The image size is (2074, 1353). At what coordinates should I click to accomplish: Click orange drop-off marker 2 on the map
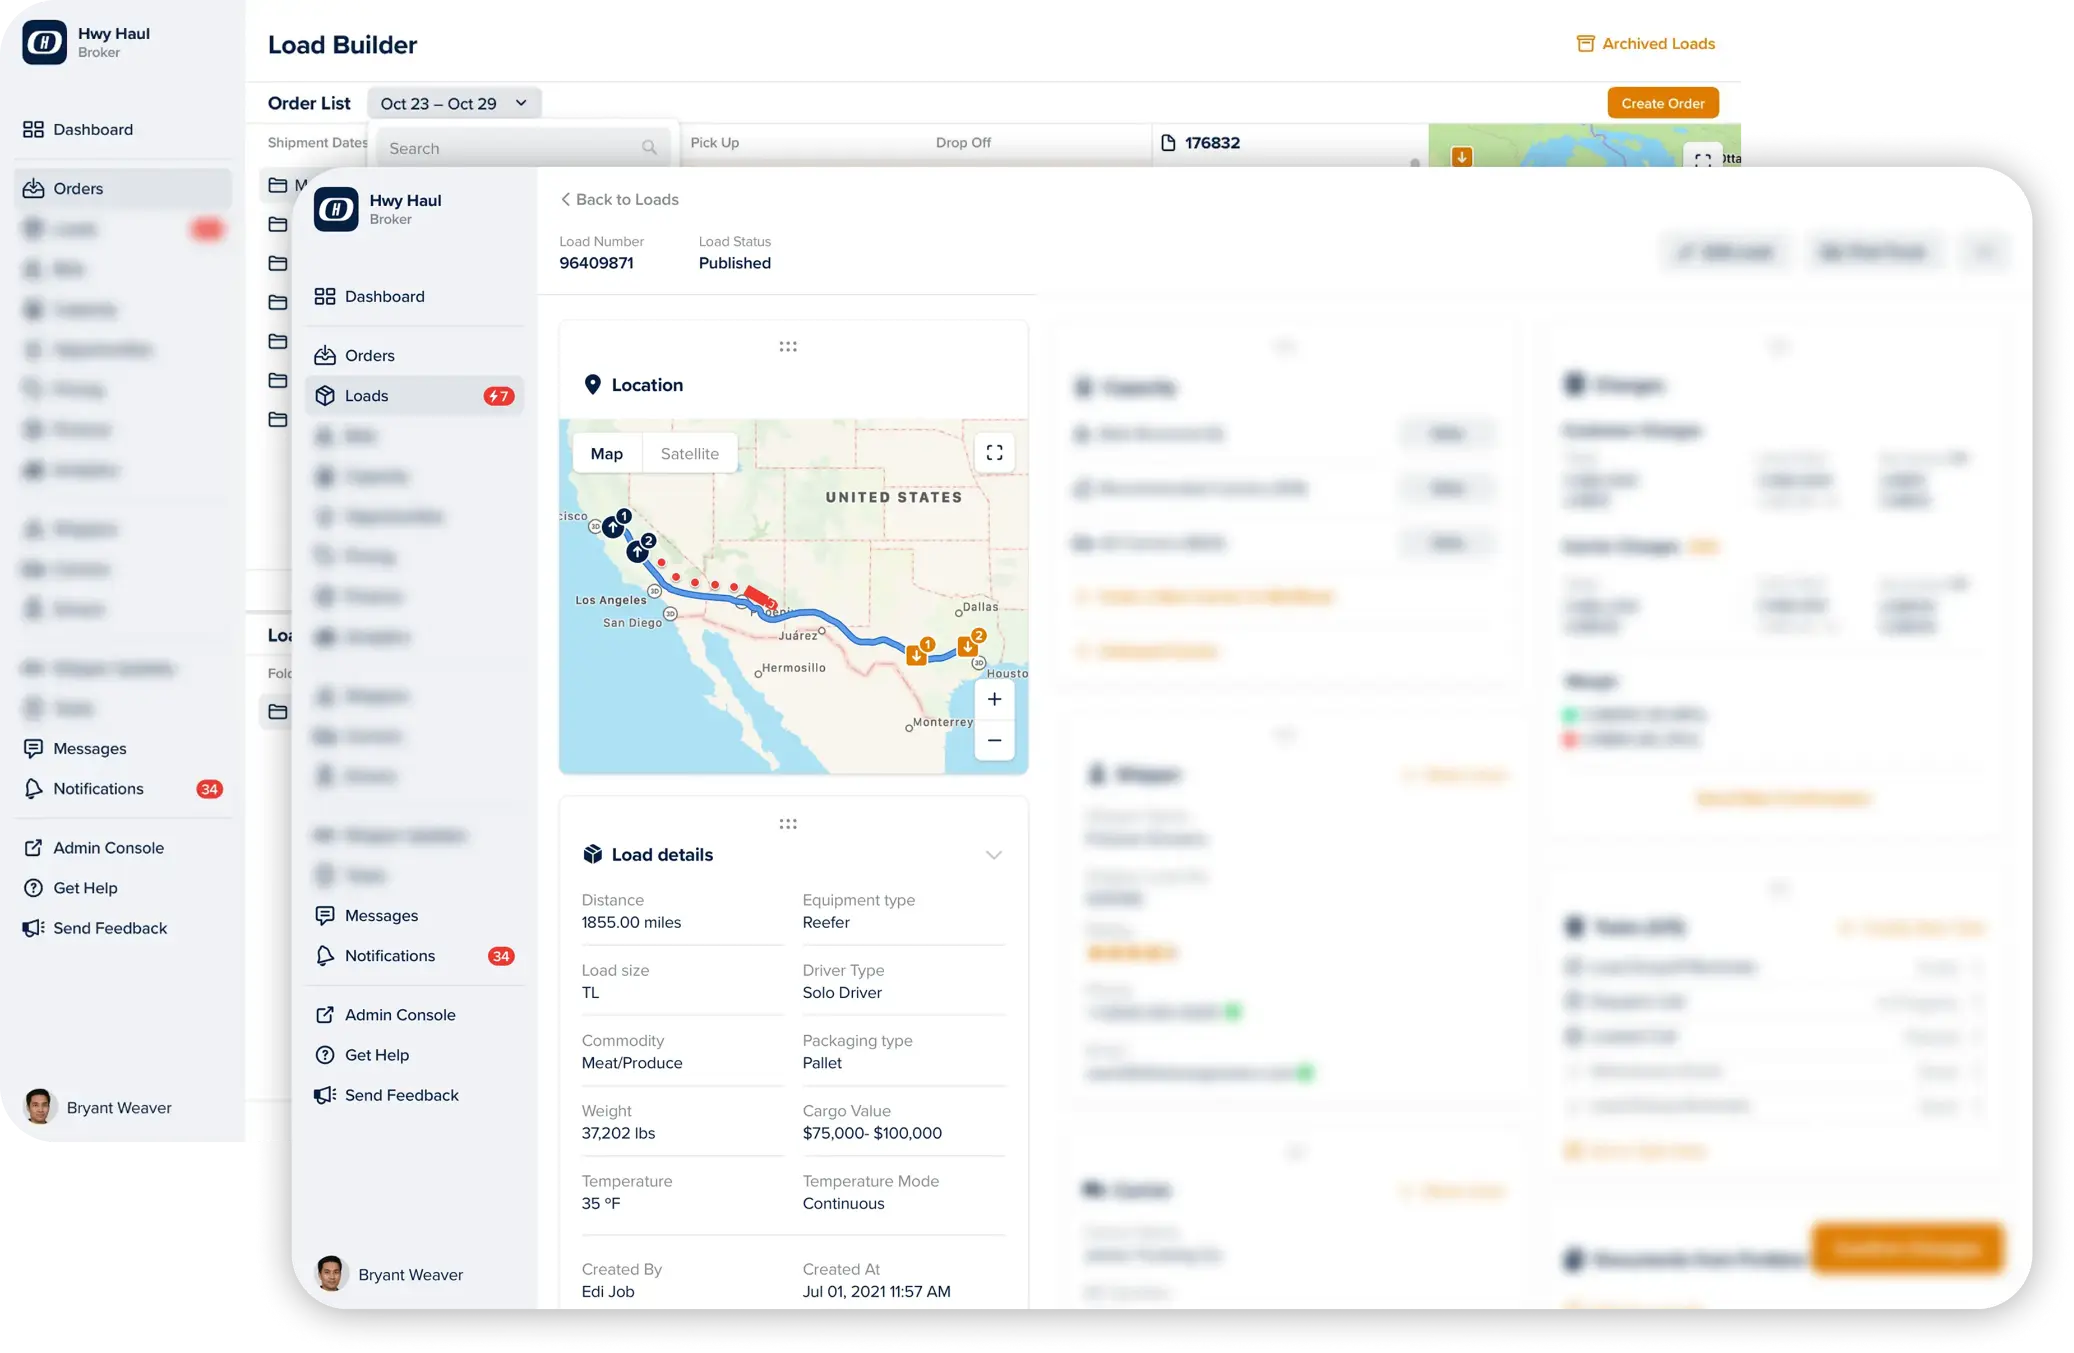[x=968, y=645]
